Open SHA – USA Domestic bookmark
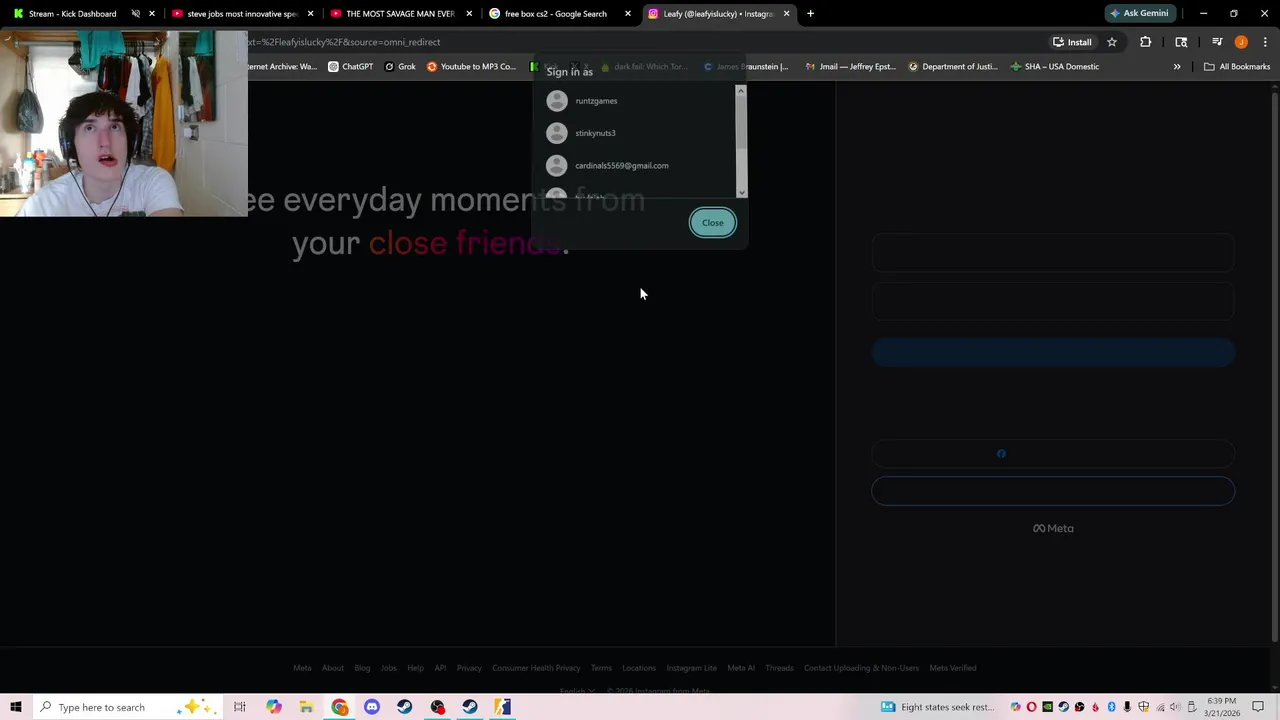This screenshot has width=1280, height=720. point(1055,67)
